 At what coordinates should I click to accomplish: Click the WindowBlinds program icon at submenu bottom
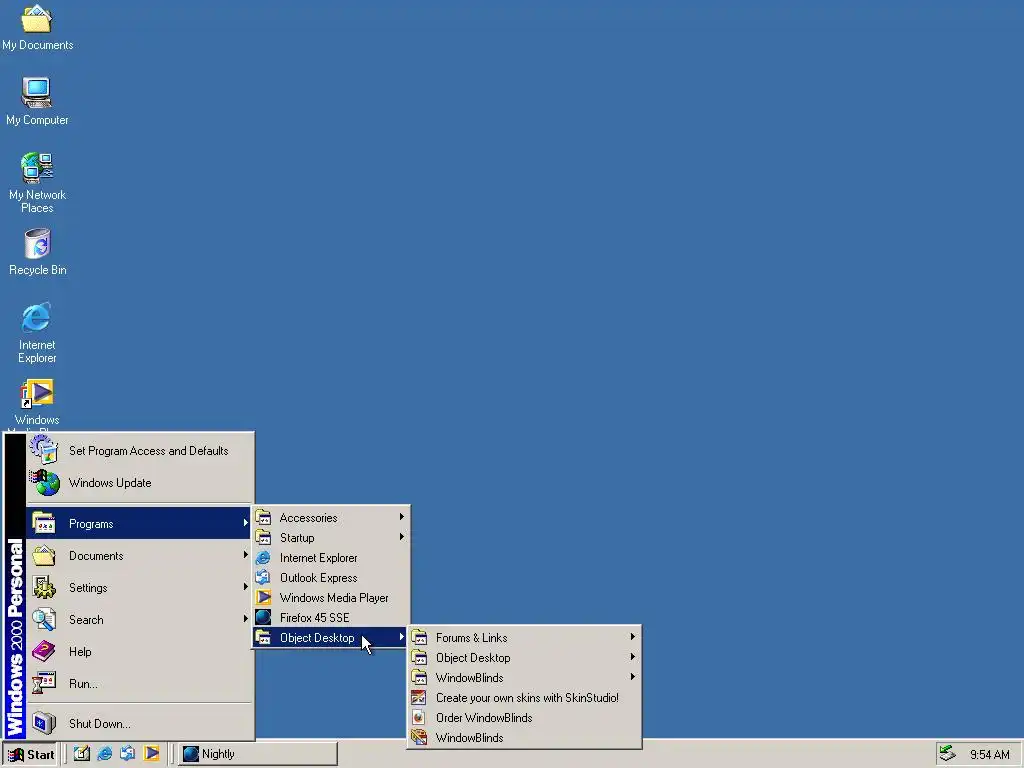click(419, 737)
